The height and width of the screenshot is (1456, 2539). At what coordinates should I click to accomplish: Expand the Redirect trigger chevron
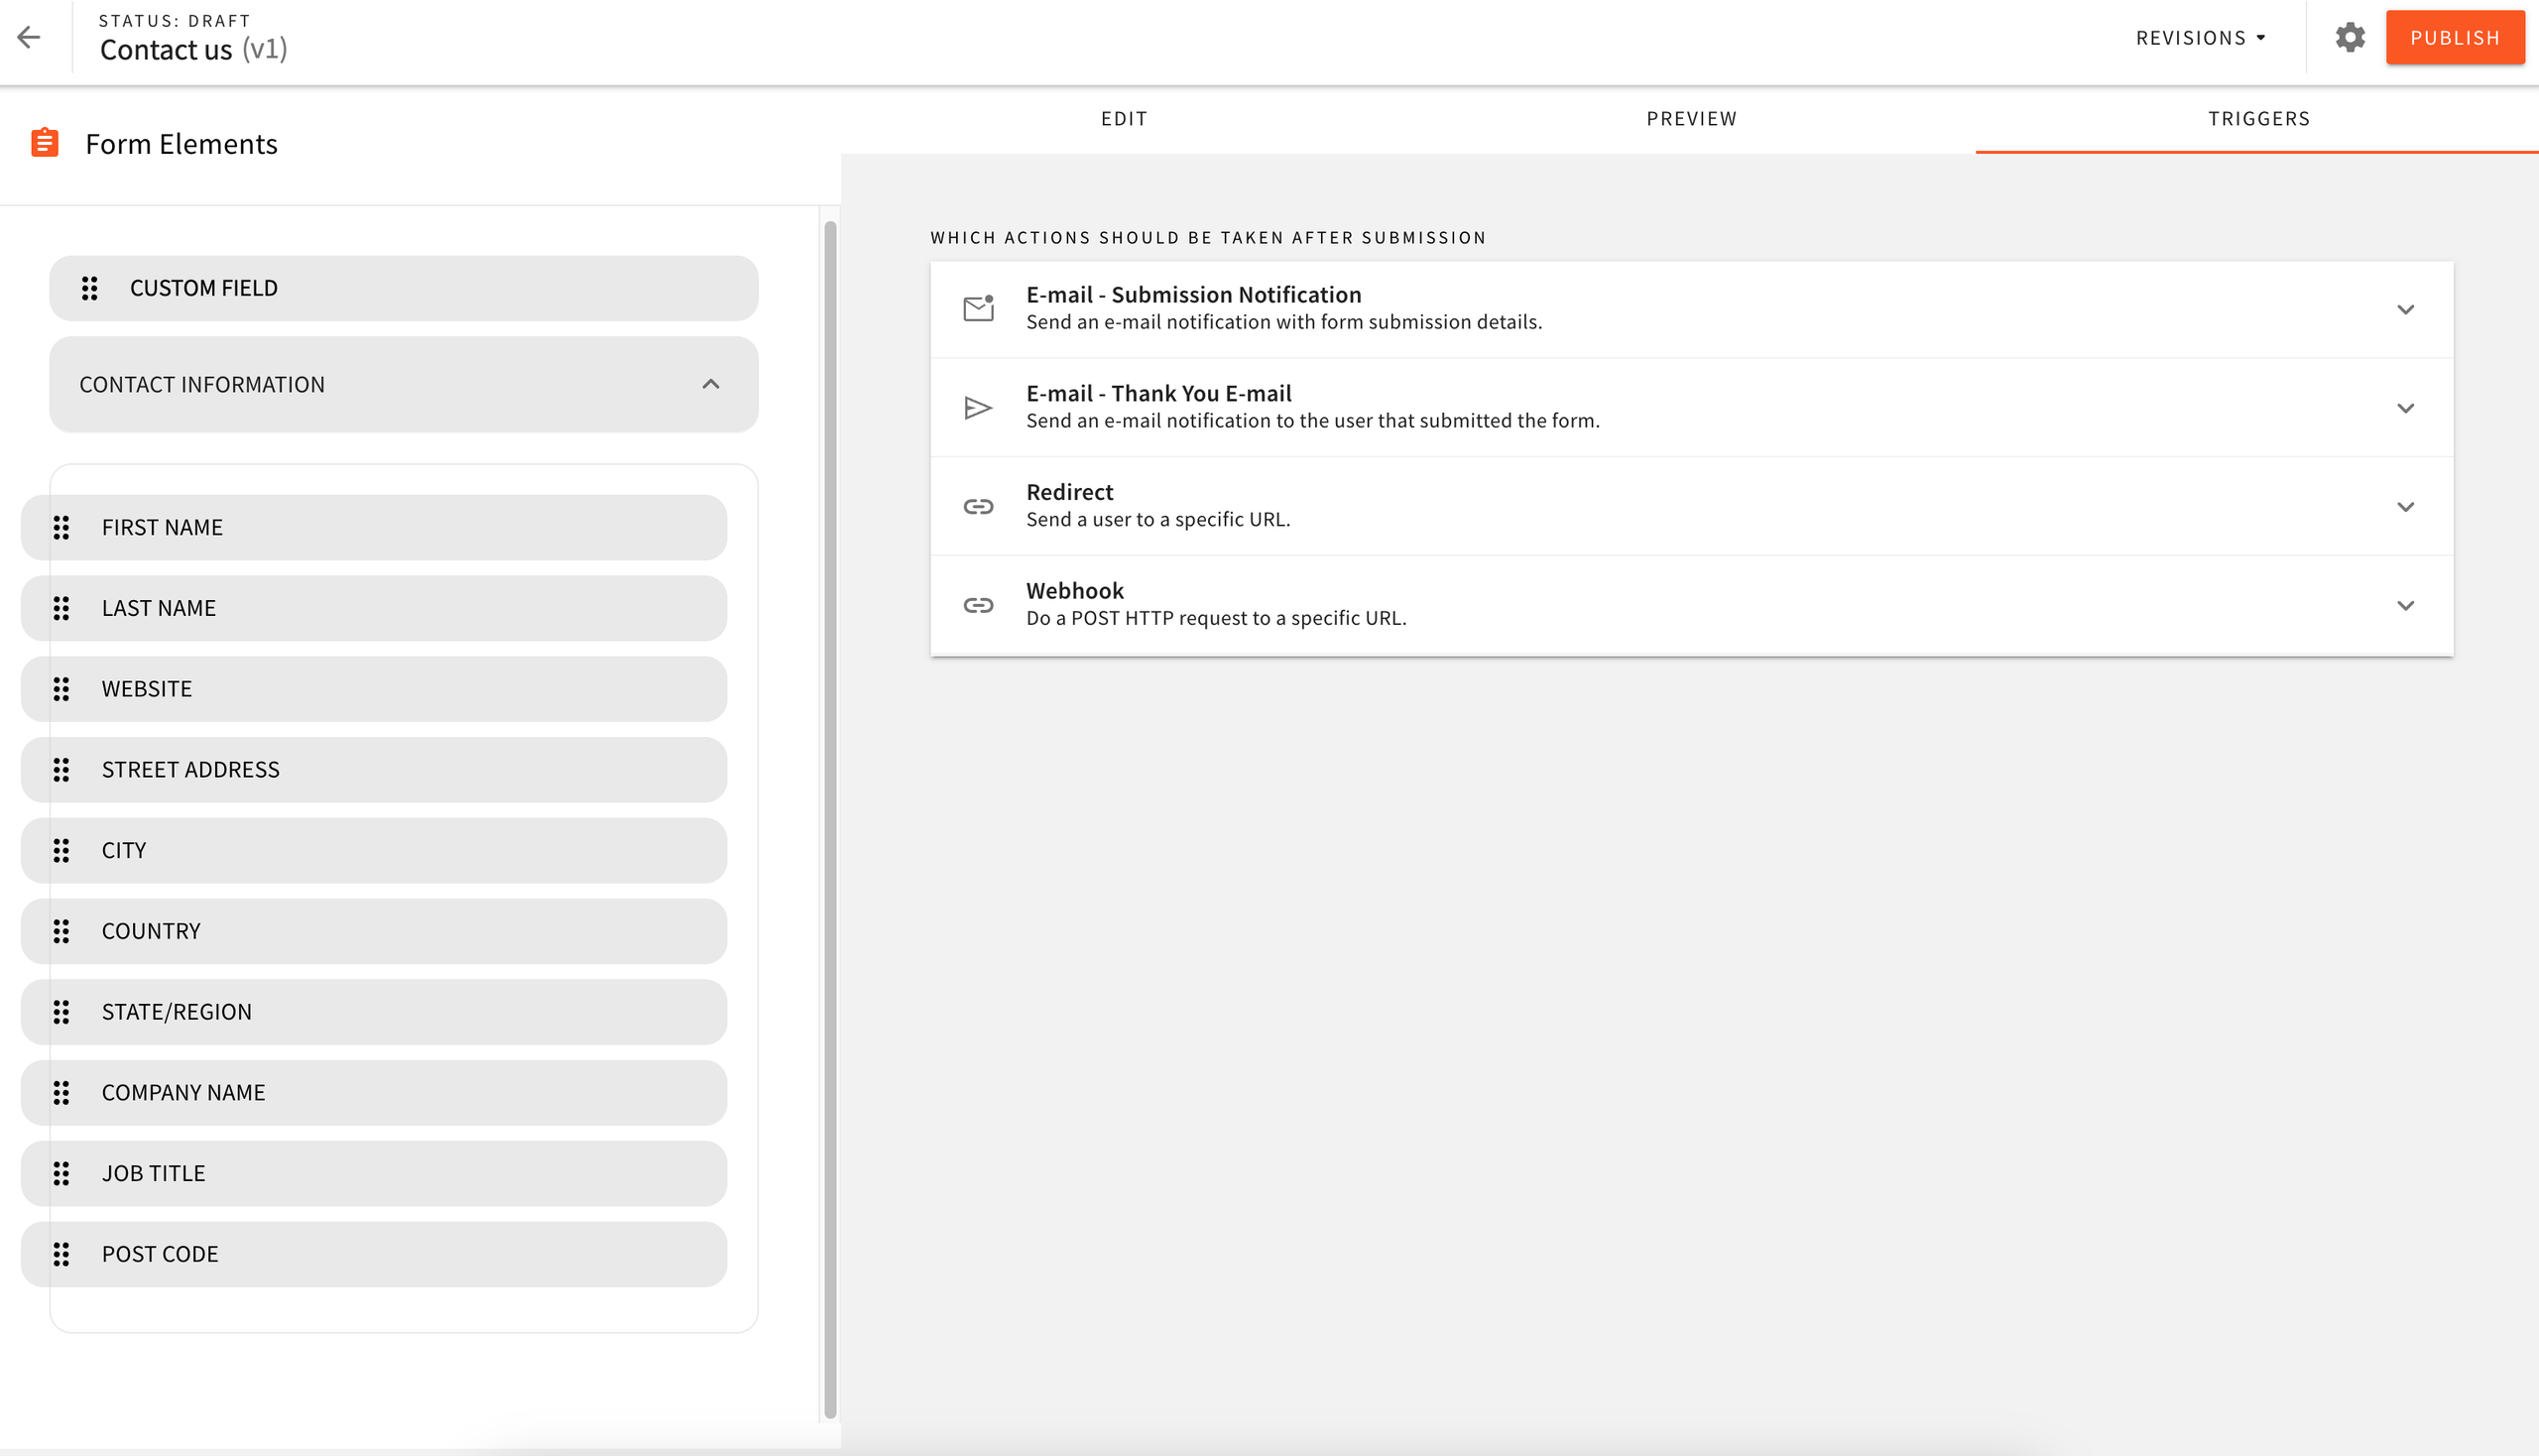click(x=2405, y=507)
